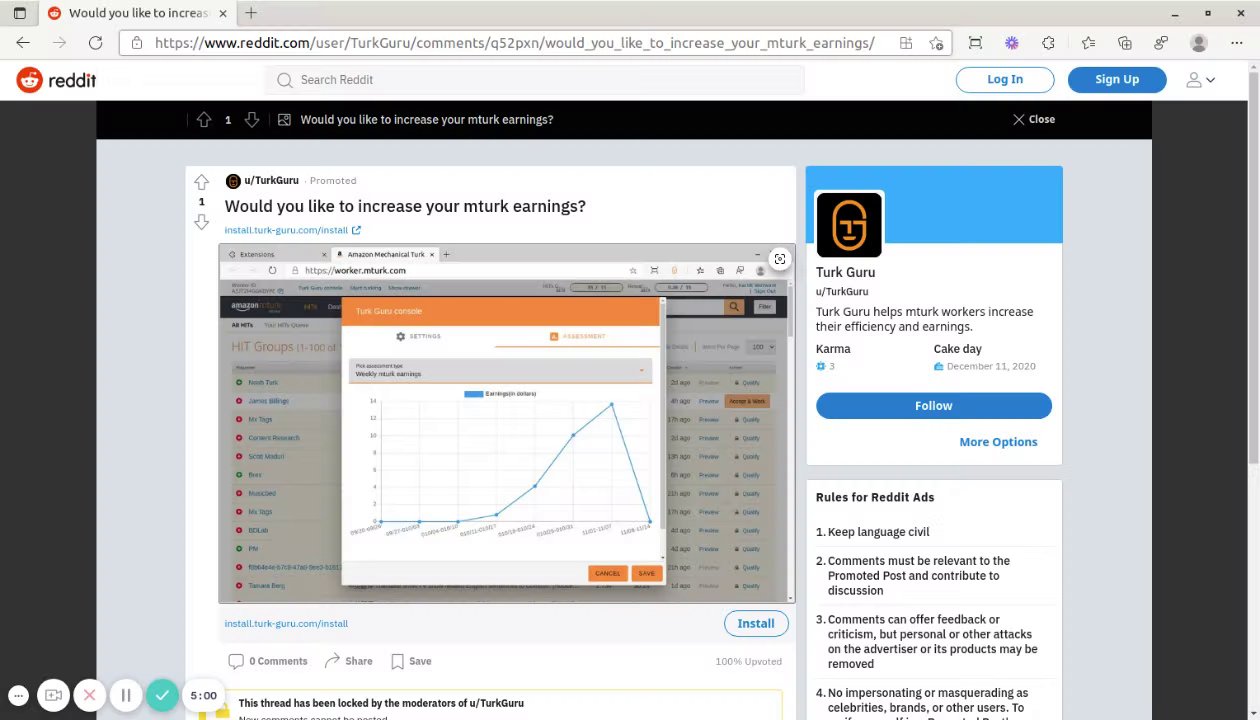Screen dimensions: 1260x720
Task: Click the Reddit logo home link
Action: pyautogui.click(x=57, y=80)
